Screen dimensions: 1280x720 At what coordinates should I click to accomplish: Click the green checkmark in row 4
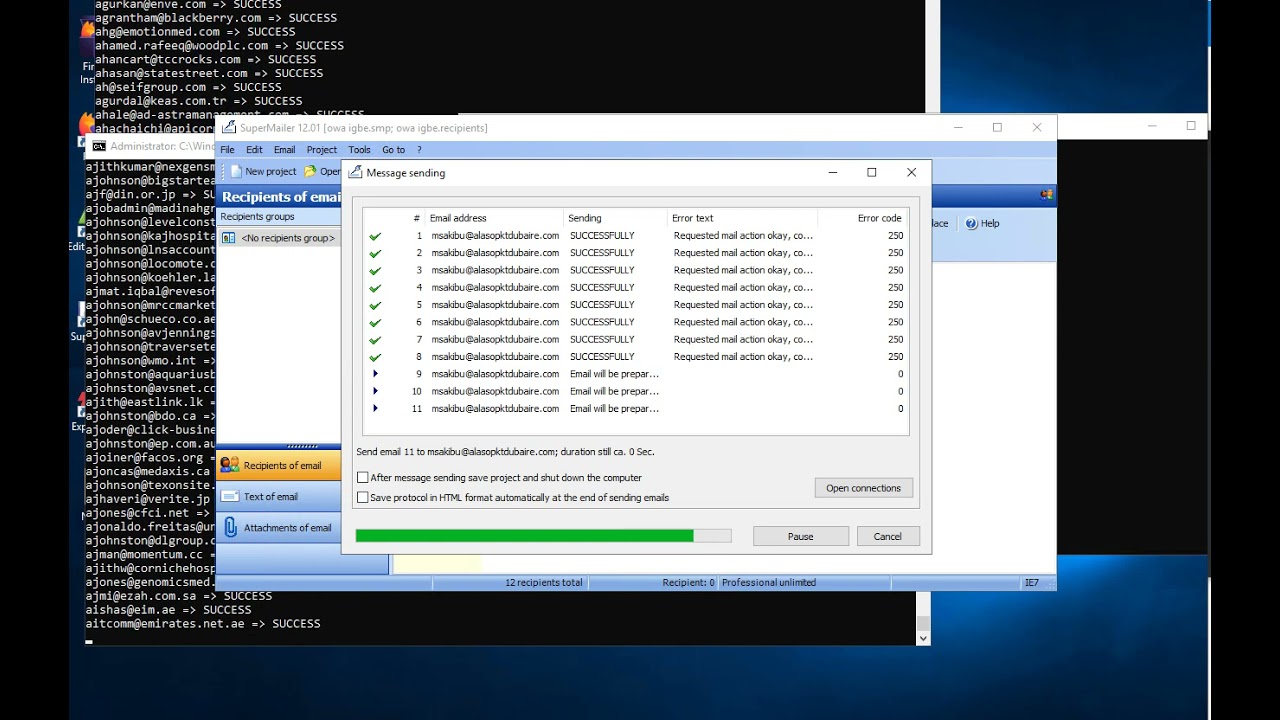pyautogui.click(x=375, y=288)
